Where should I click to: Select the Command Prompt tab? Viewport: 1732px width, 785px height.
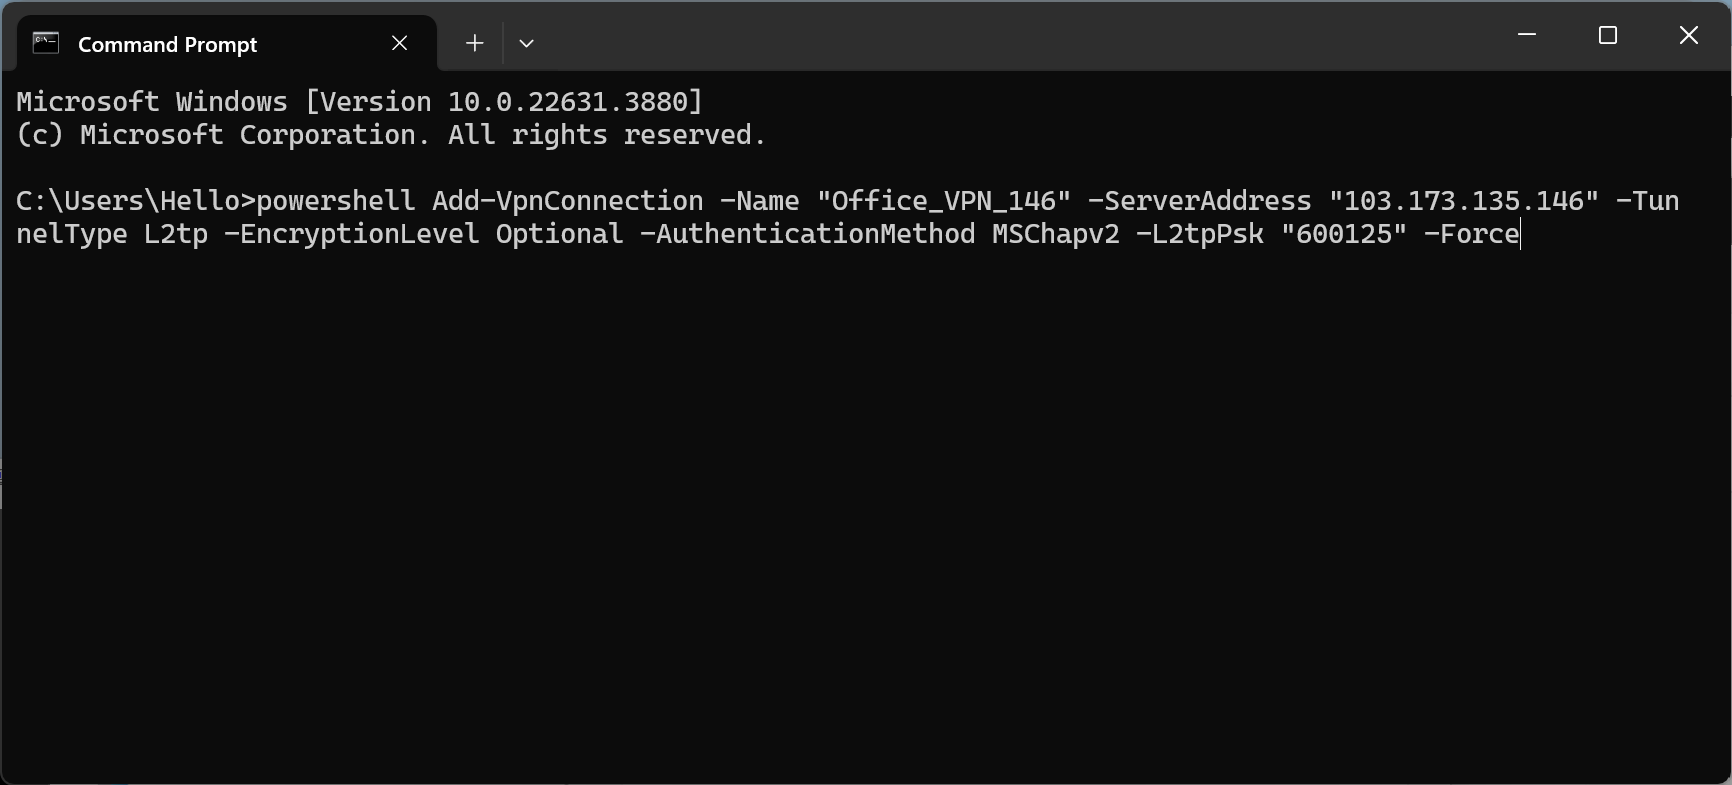200,43
